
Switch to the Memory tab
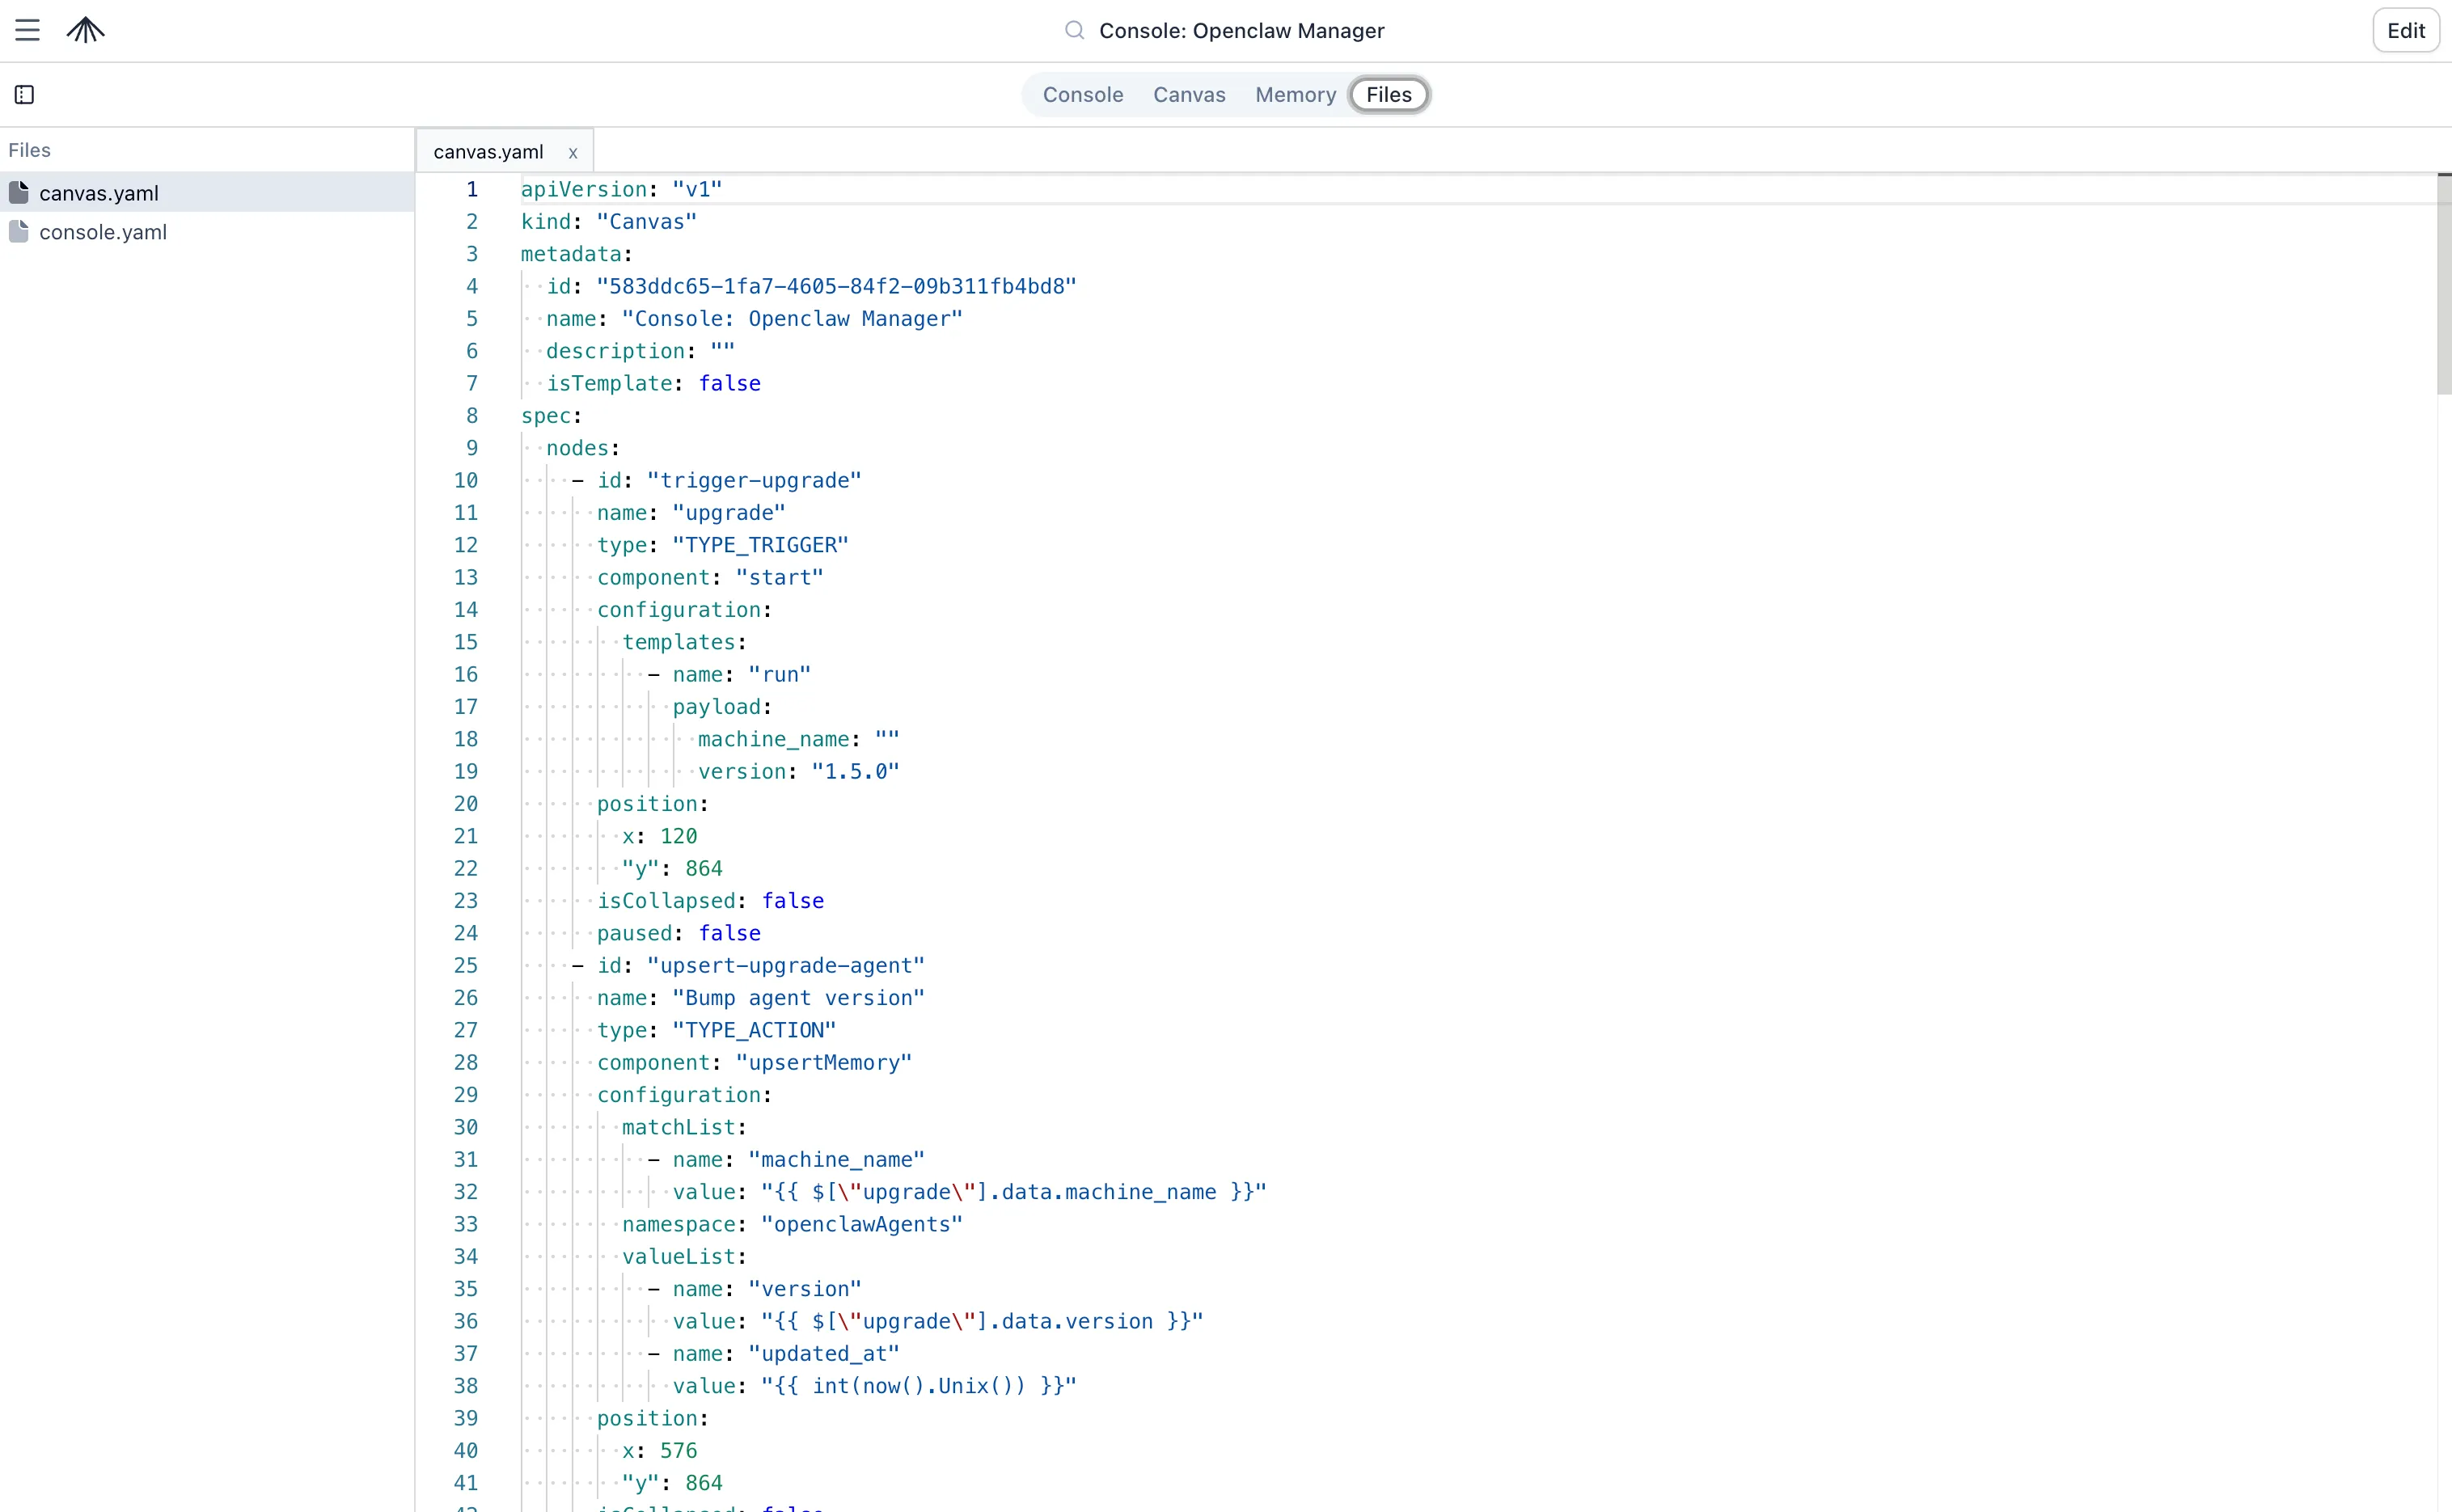(1295, 95)
